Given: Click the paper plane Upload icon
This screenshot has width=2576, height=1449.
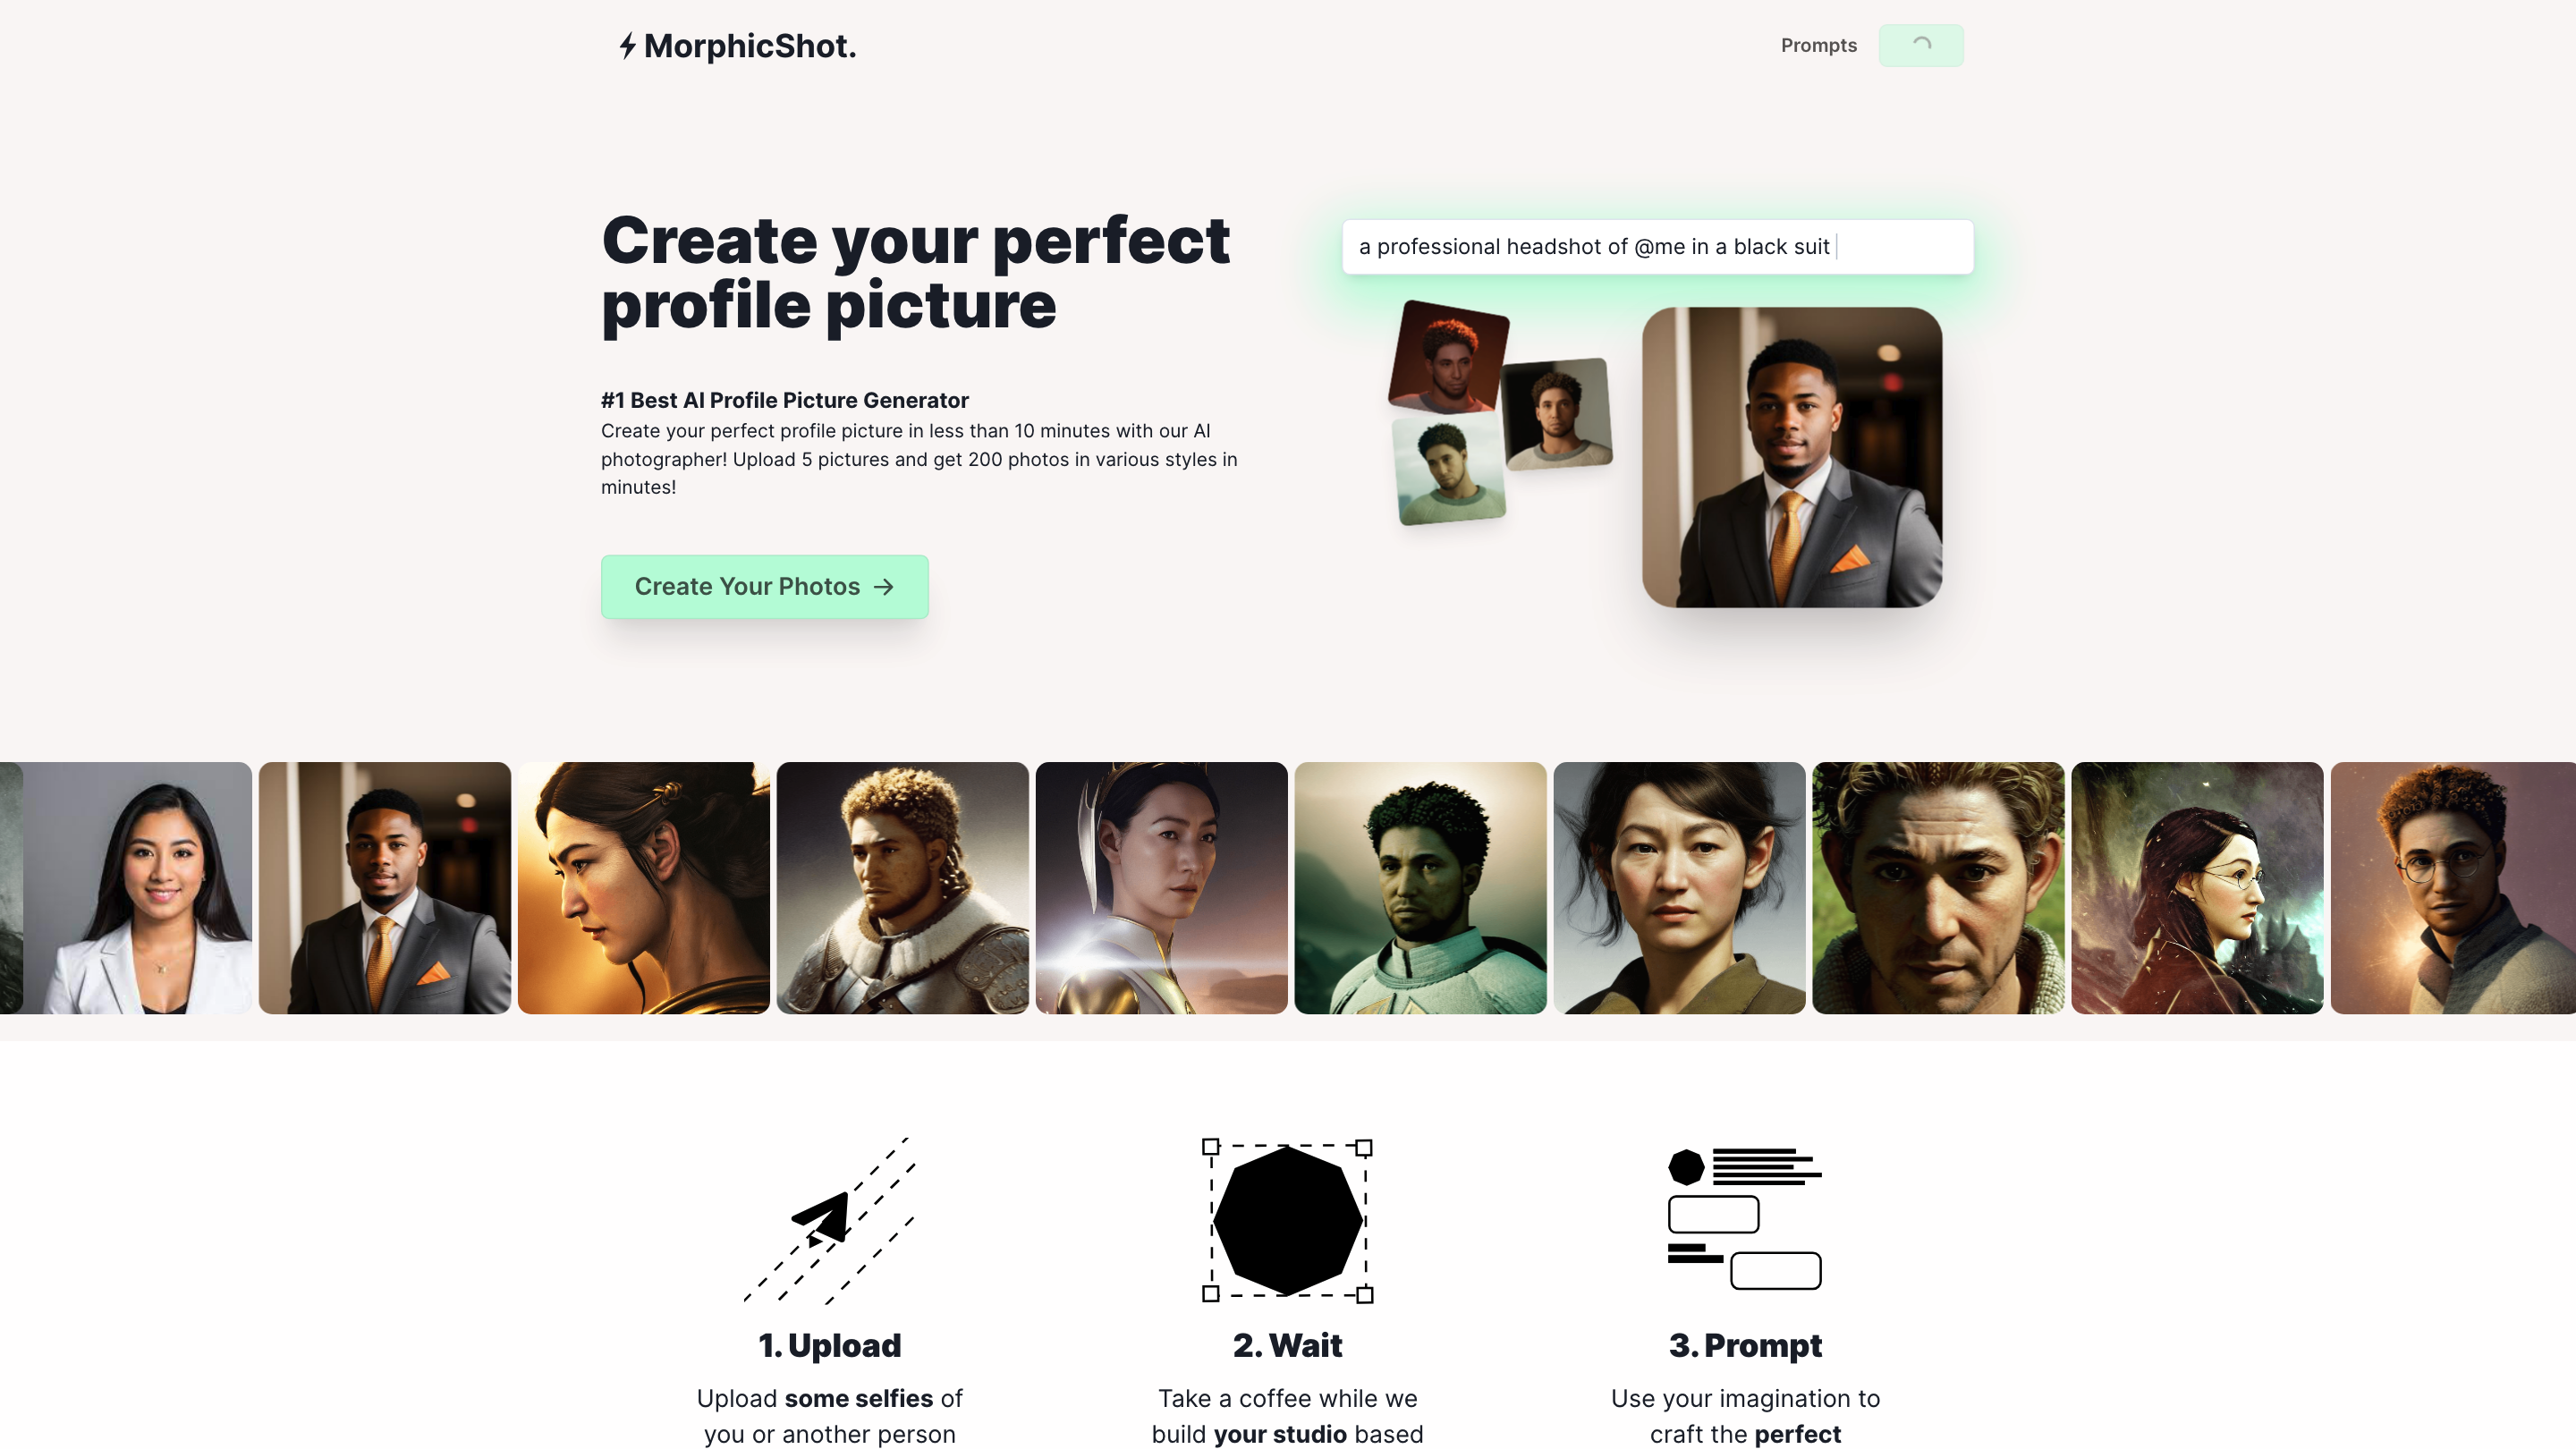Looking at the screenshot, I should (829, 1219).
